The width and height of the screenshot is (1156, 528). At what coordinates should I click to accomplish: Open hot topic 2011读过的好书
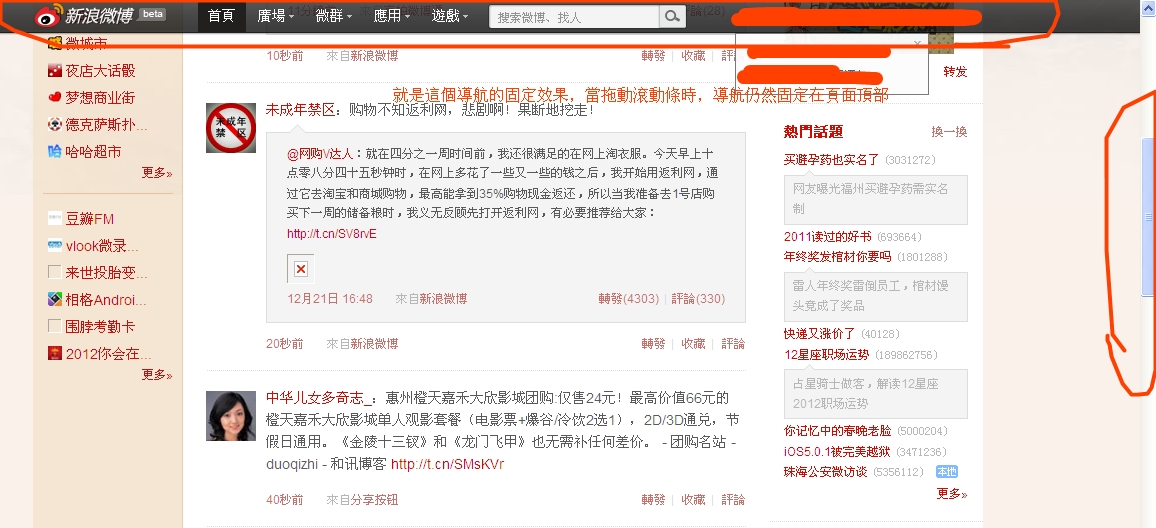827,237
